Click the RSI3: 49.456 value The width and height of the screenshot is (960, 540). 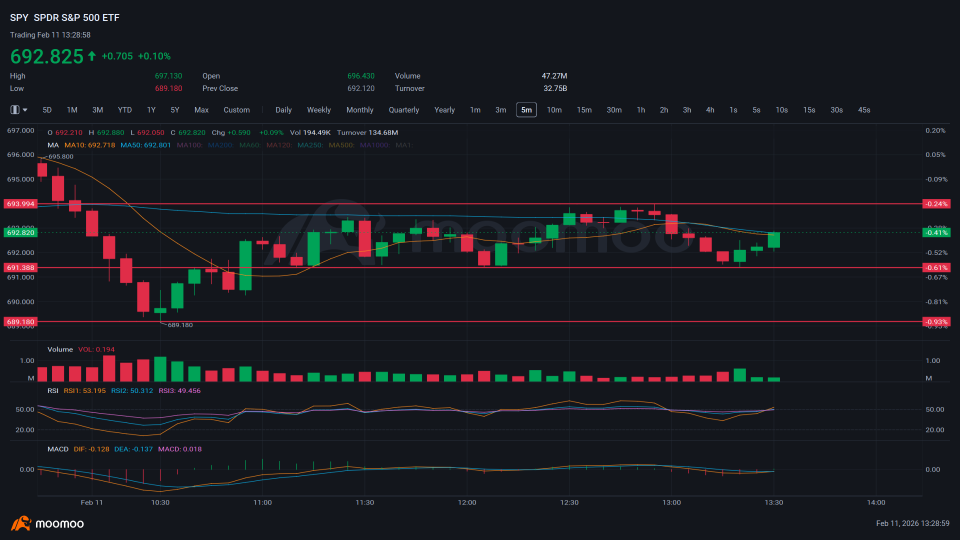(x=179, y=391)
